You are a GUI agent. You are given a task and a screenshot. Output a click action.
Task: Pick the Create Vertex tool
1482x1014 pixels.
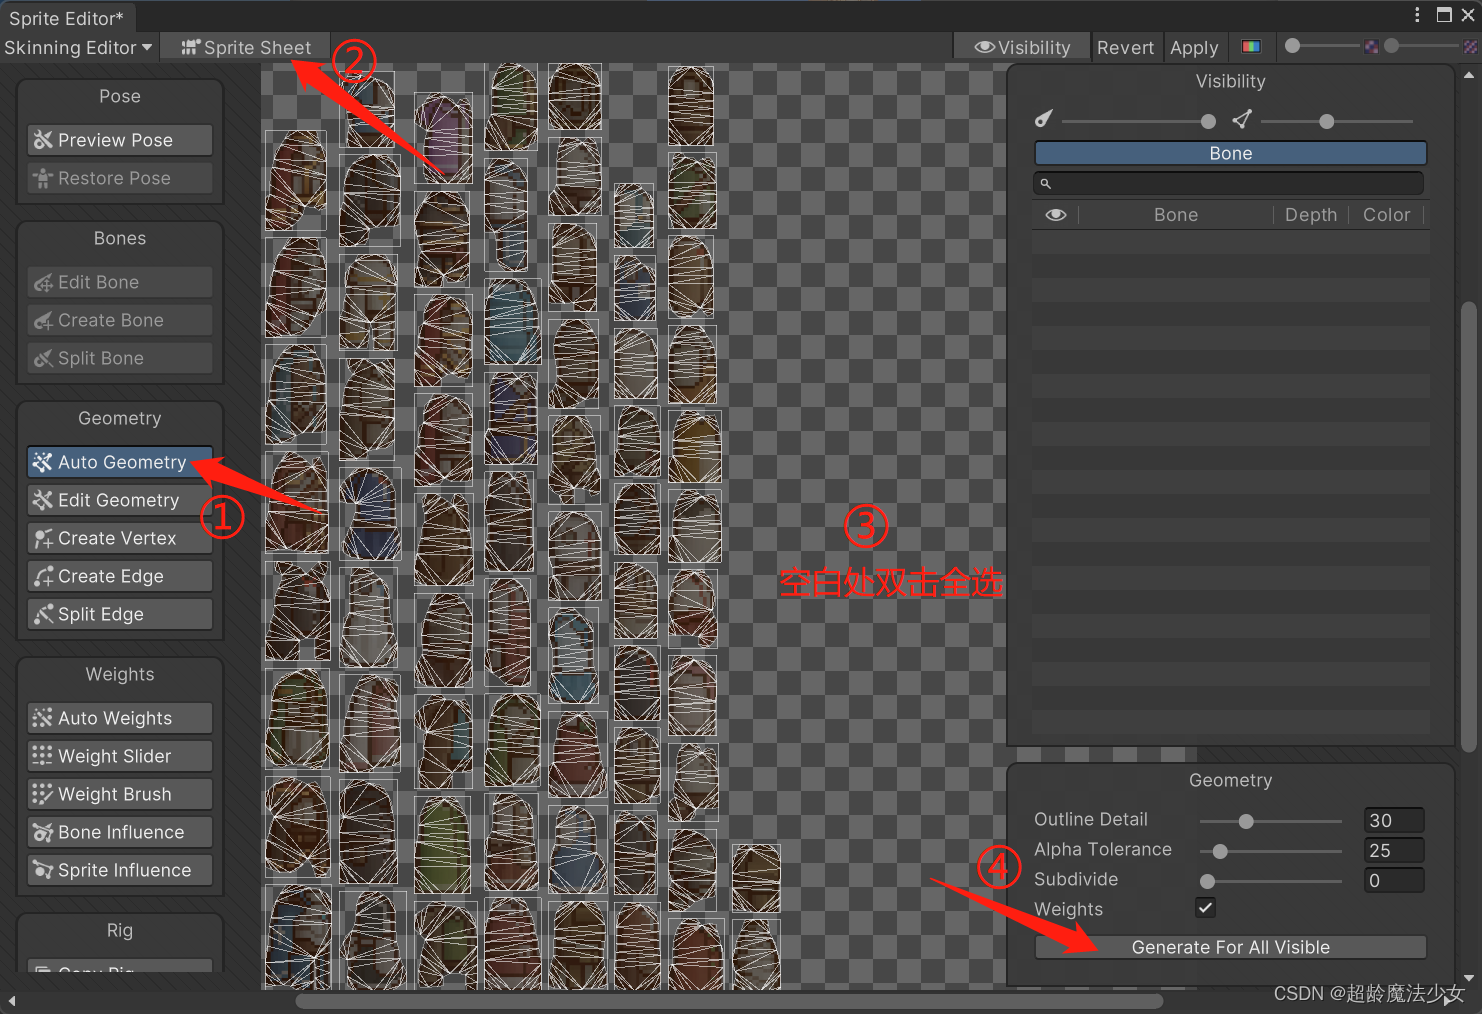point(120,538)
